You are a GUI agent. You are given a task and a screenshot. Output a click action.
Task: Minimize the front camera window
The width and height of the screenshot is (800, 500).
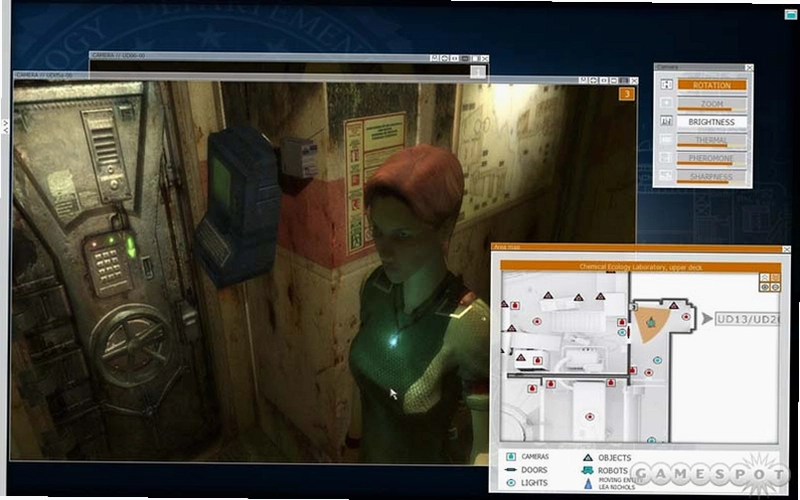pos(614,81)
